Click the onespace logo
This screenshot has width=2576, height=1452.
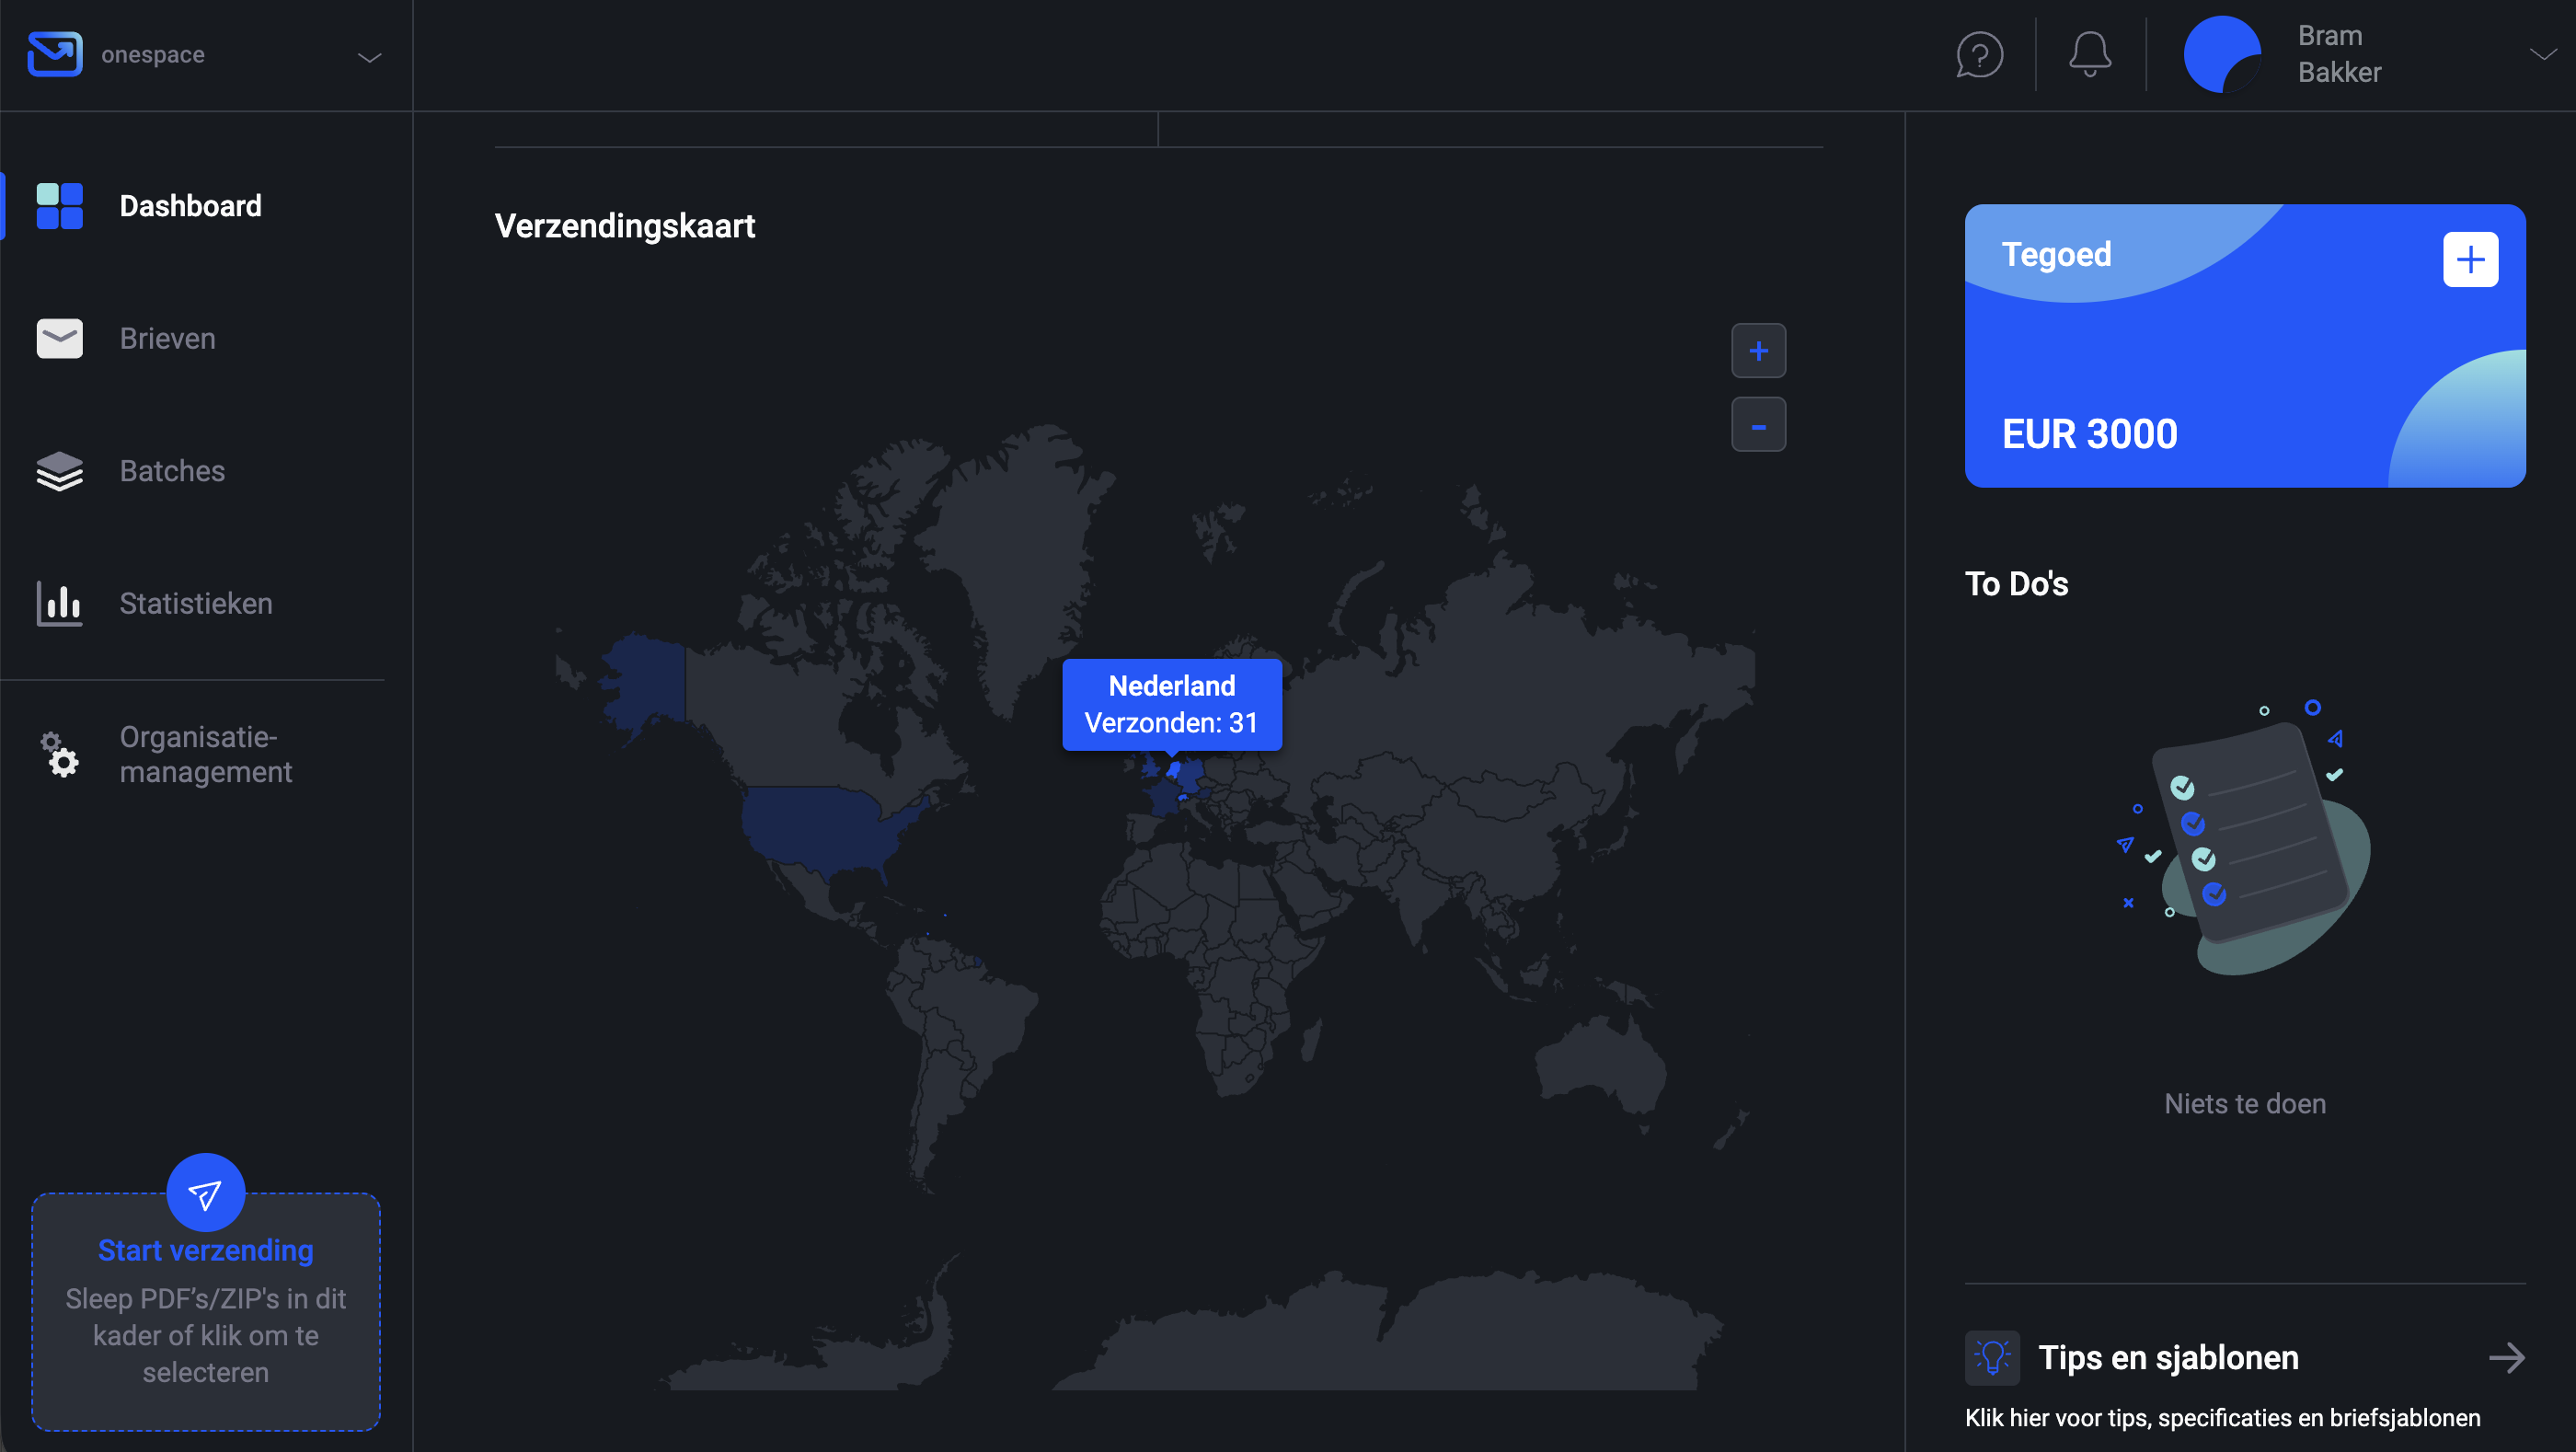click(55, 53)
